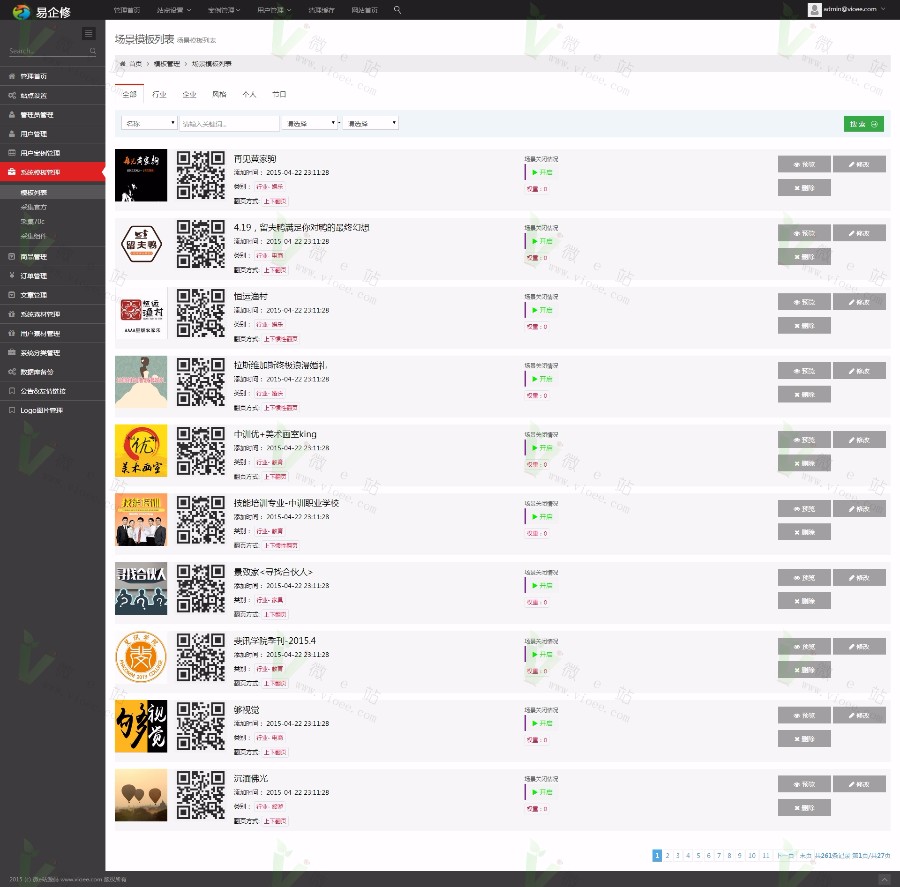Go to page 2 in pagination
The height and width of the screenshot is (887, 900).
tap(667, 855)
